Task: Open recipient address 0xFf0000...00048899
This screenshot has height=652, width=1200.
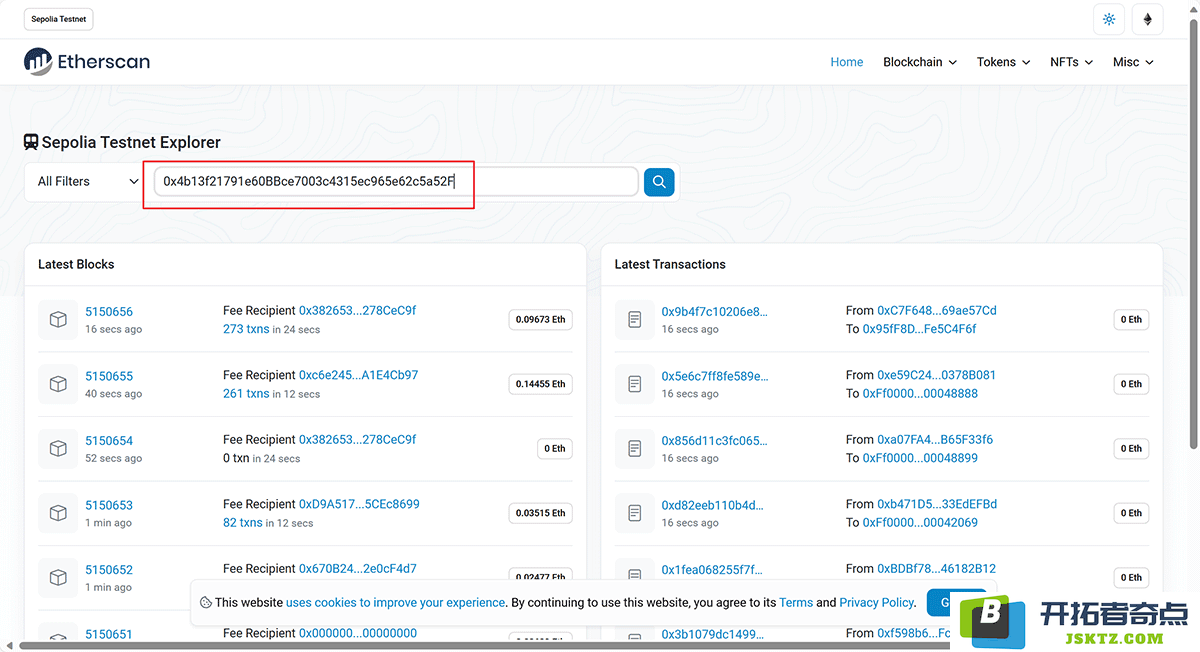Action: [921, 458]
